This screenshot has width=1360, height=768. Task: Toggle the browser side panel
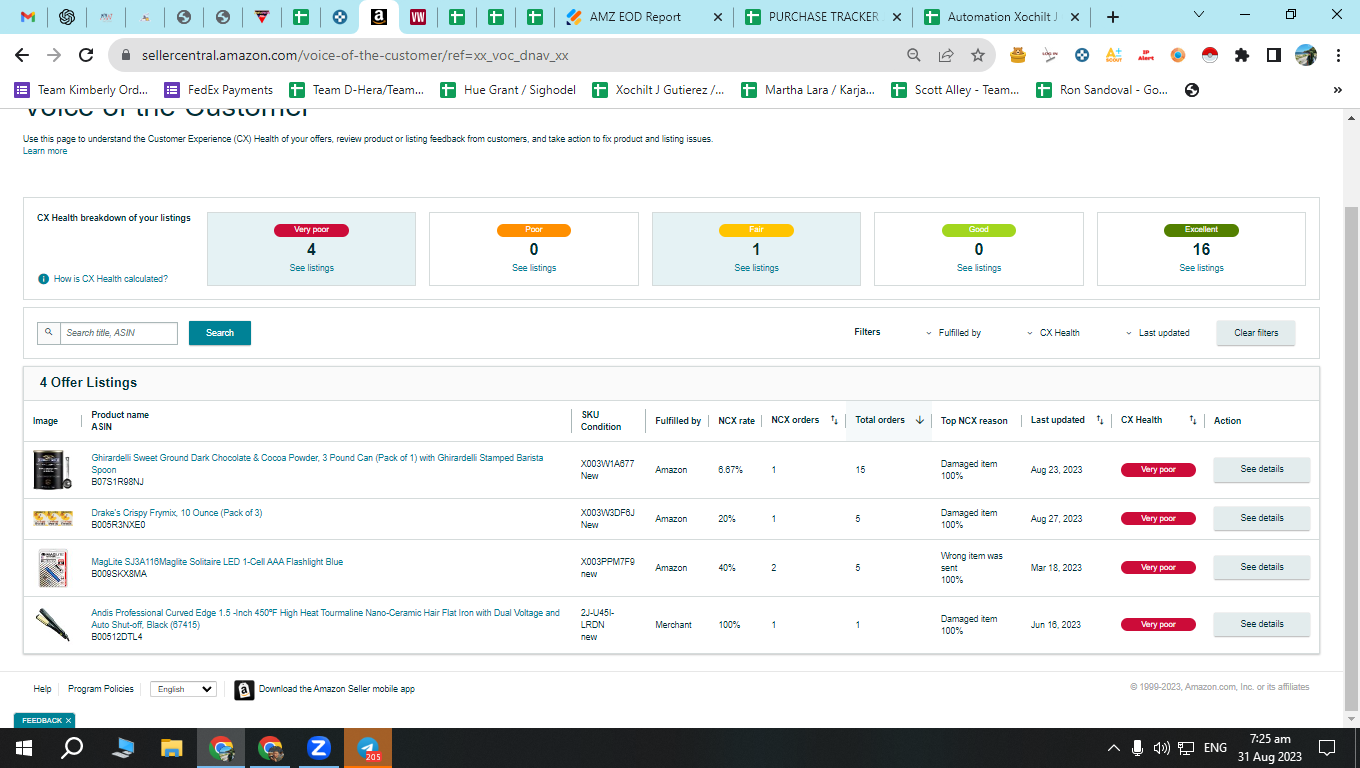point(1274,55)
